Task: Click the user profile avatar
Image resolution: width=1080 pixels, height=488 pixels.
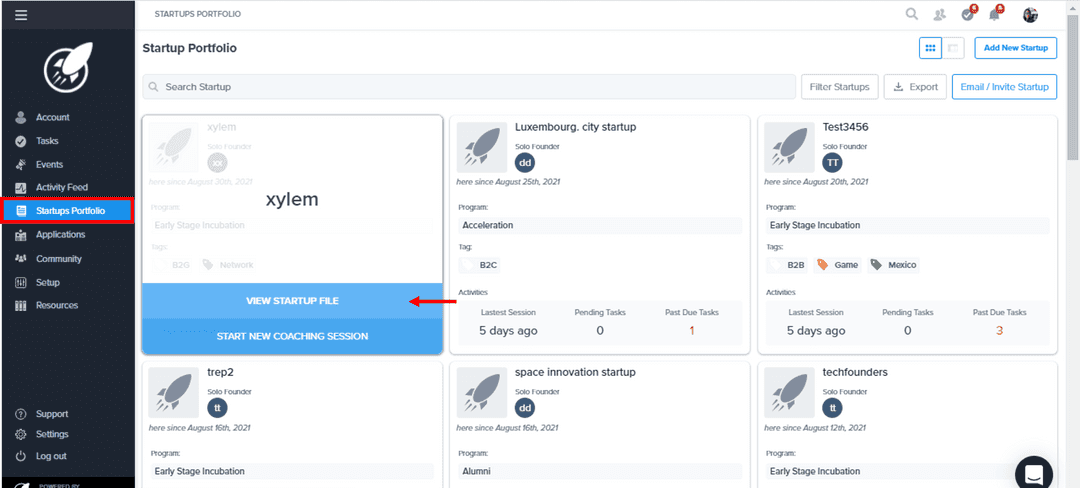Action: point(1030,15)
